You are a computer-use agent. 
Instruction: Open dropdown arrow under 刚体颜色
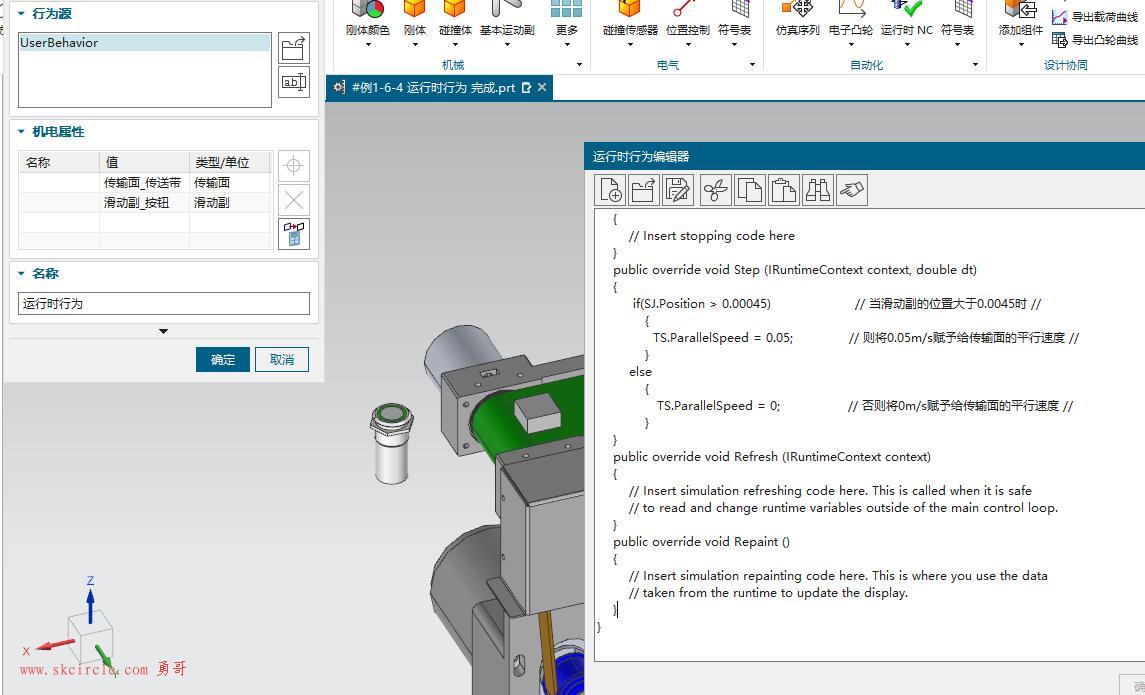[x=368, y=45]
